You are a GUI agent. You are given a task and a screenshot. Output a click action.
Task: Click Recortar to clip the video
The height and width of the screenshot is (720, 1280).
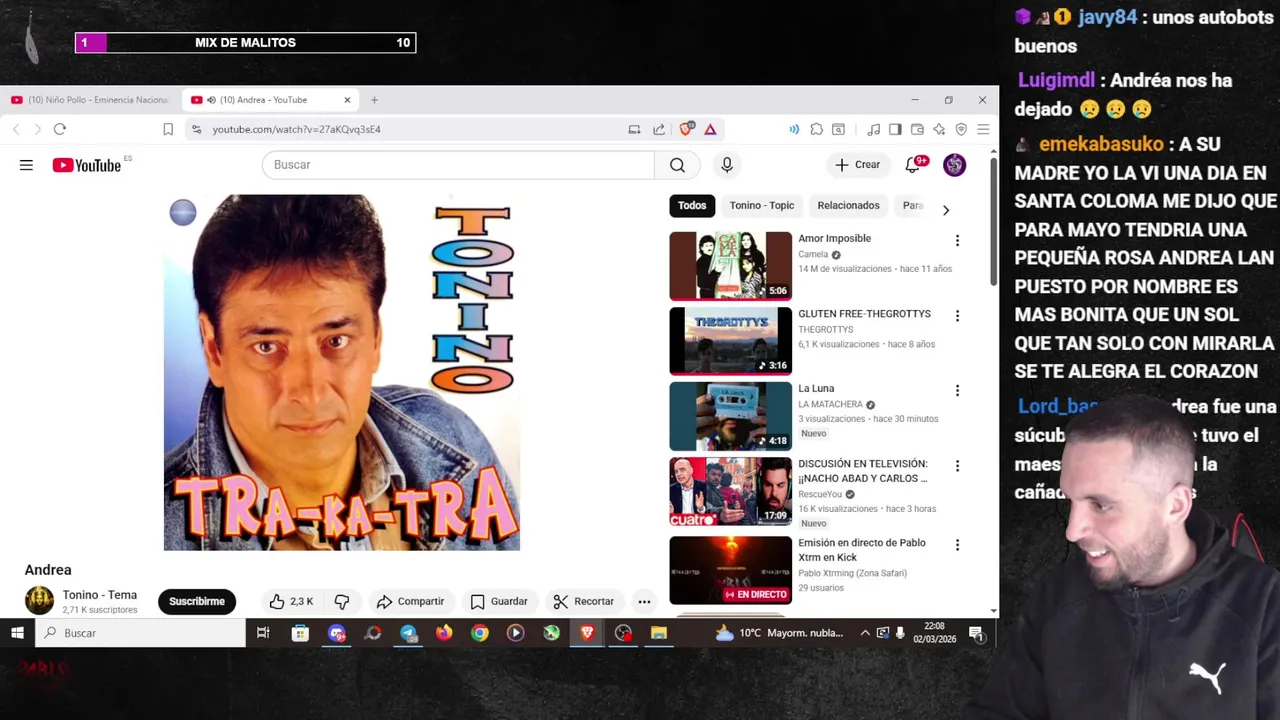tap(584, 601)
